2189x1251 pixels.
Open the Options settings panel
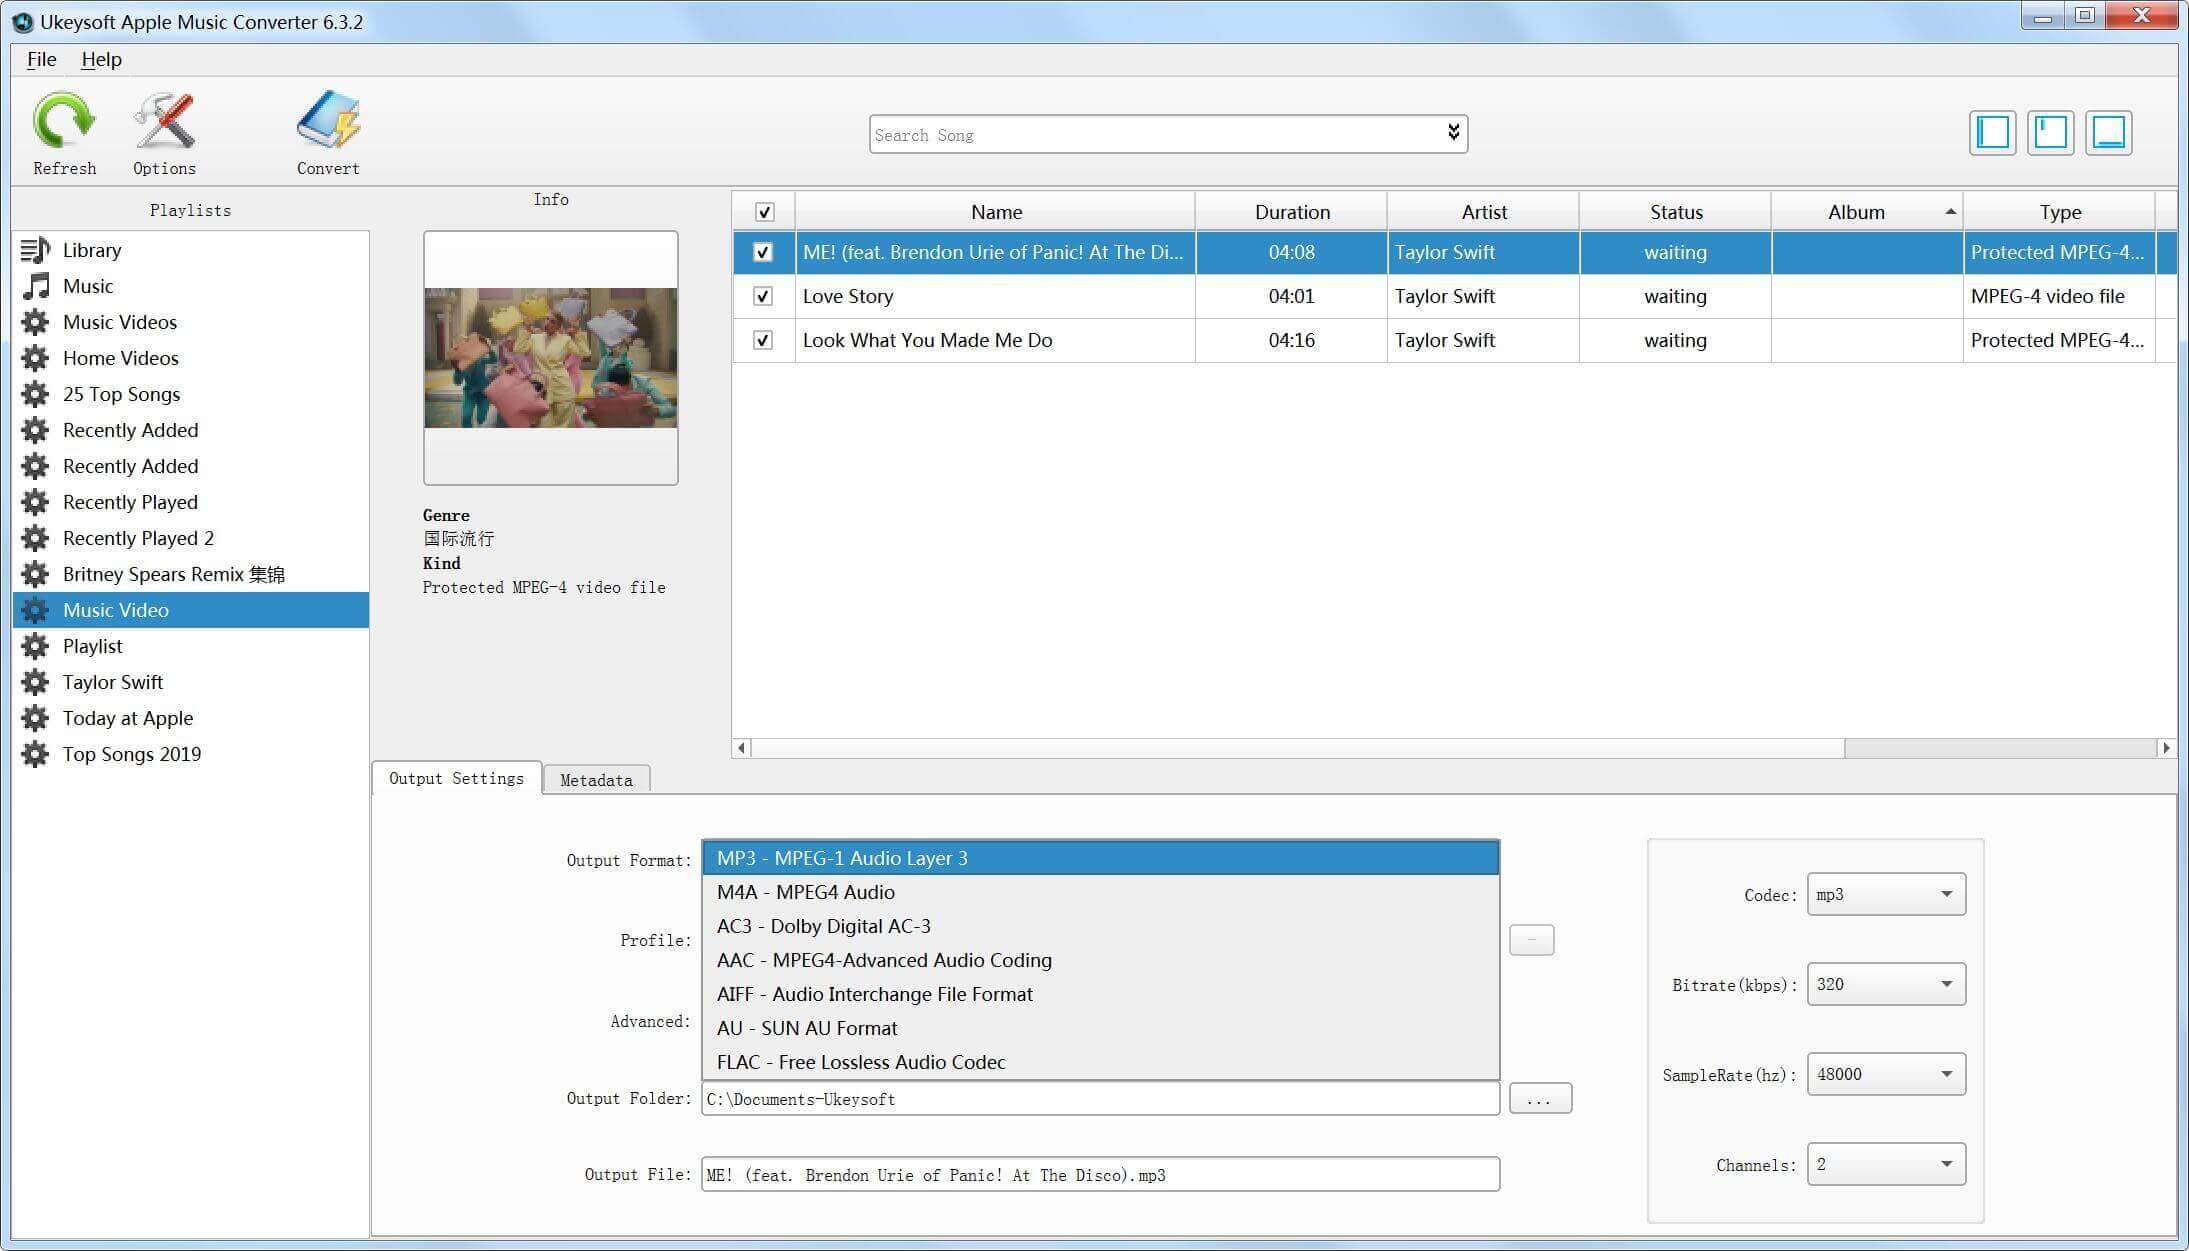pyautogui.click(x=167, y=131)
